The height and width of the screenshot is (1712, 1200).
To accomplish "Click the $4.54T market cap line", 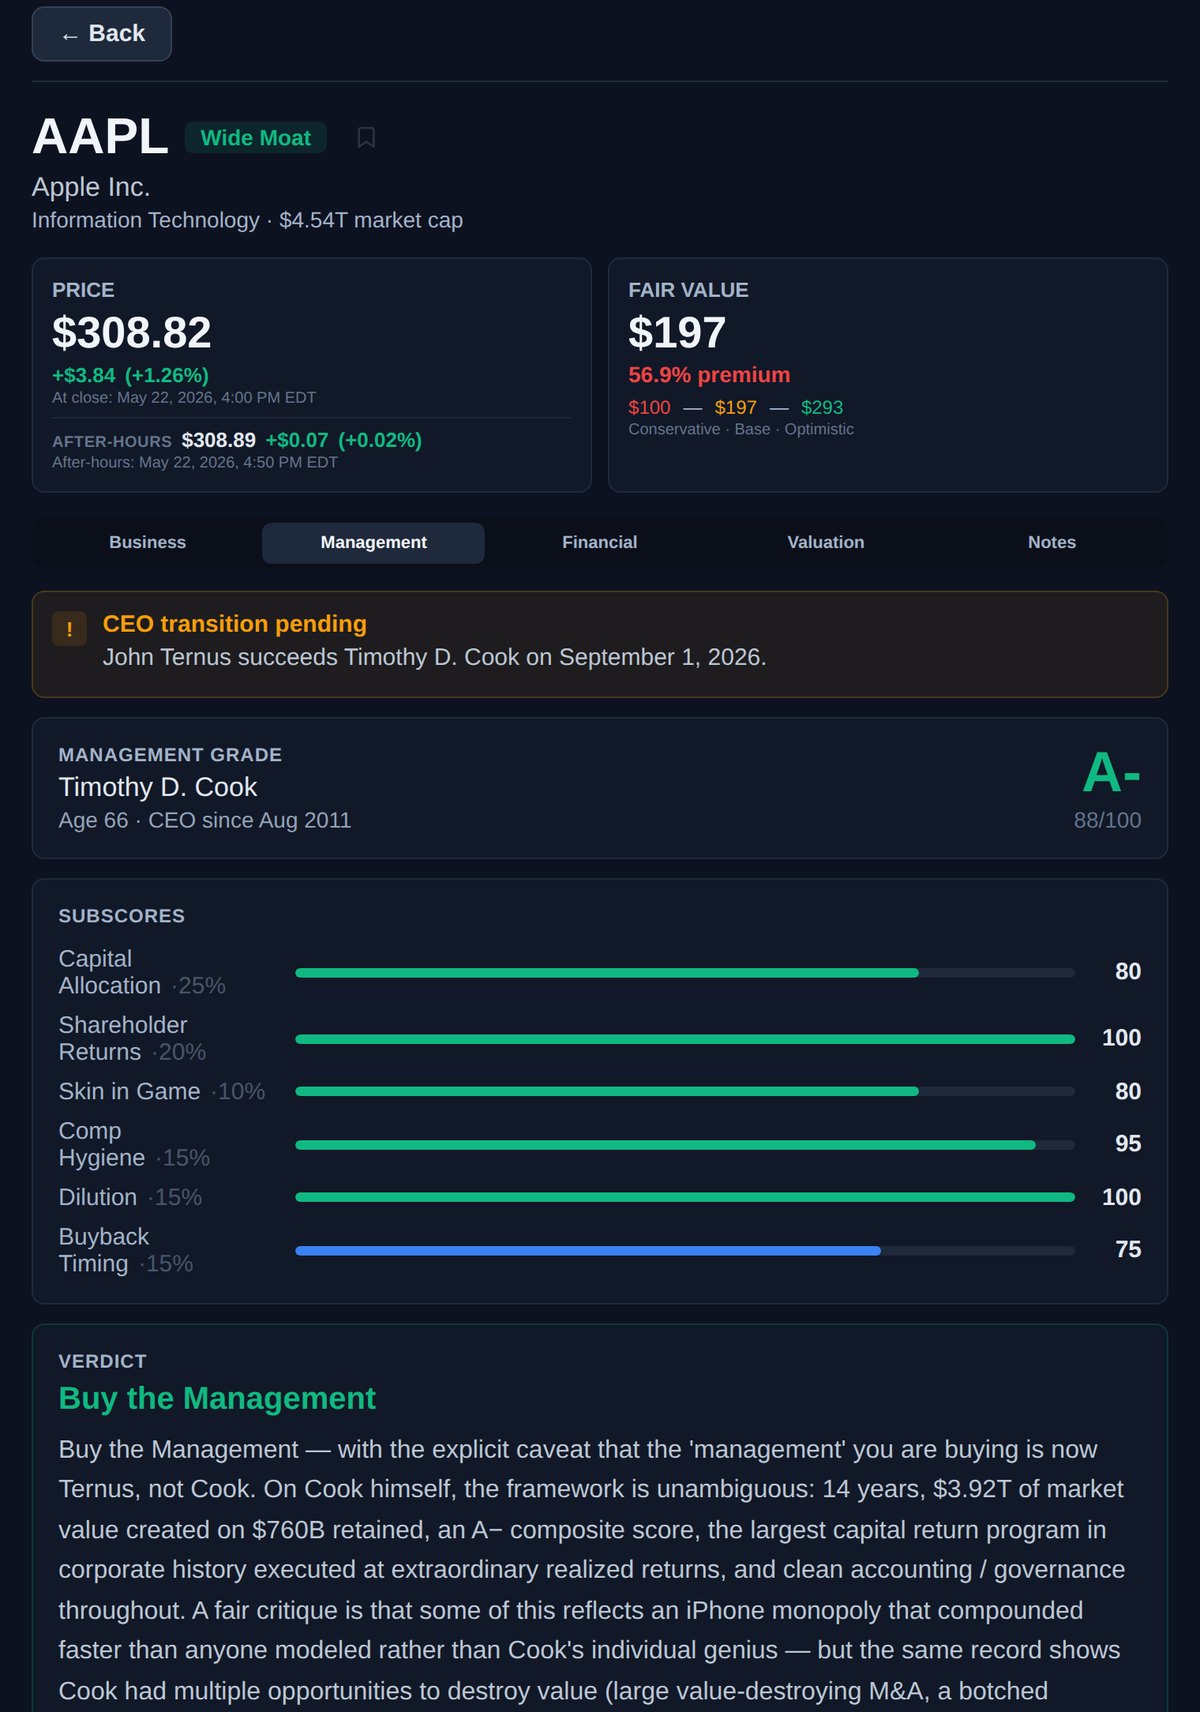I will pos(247,220).
